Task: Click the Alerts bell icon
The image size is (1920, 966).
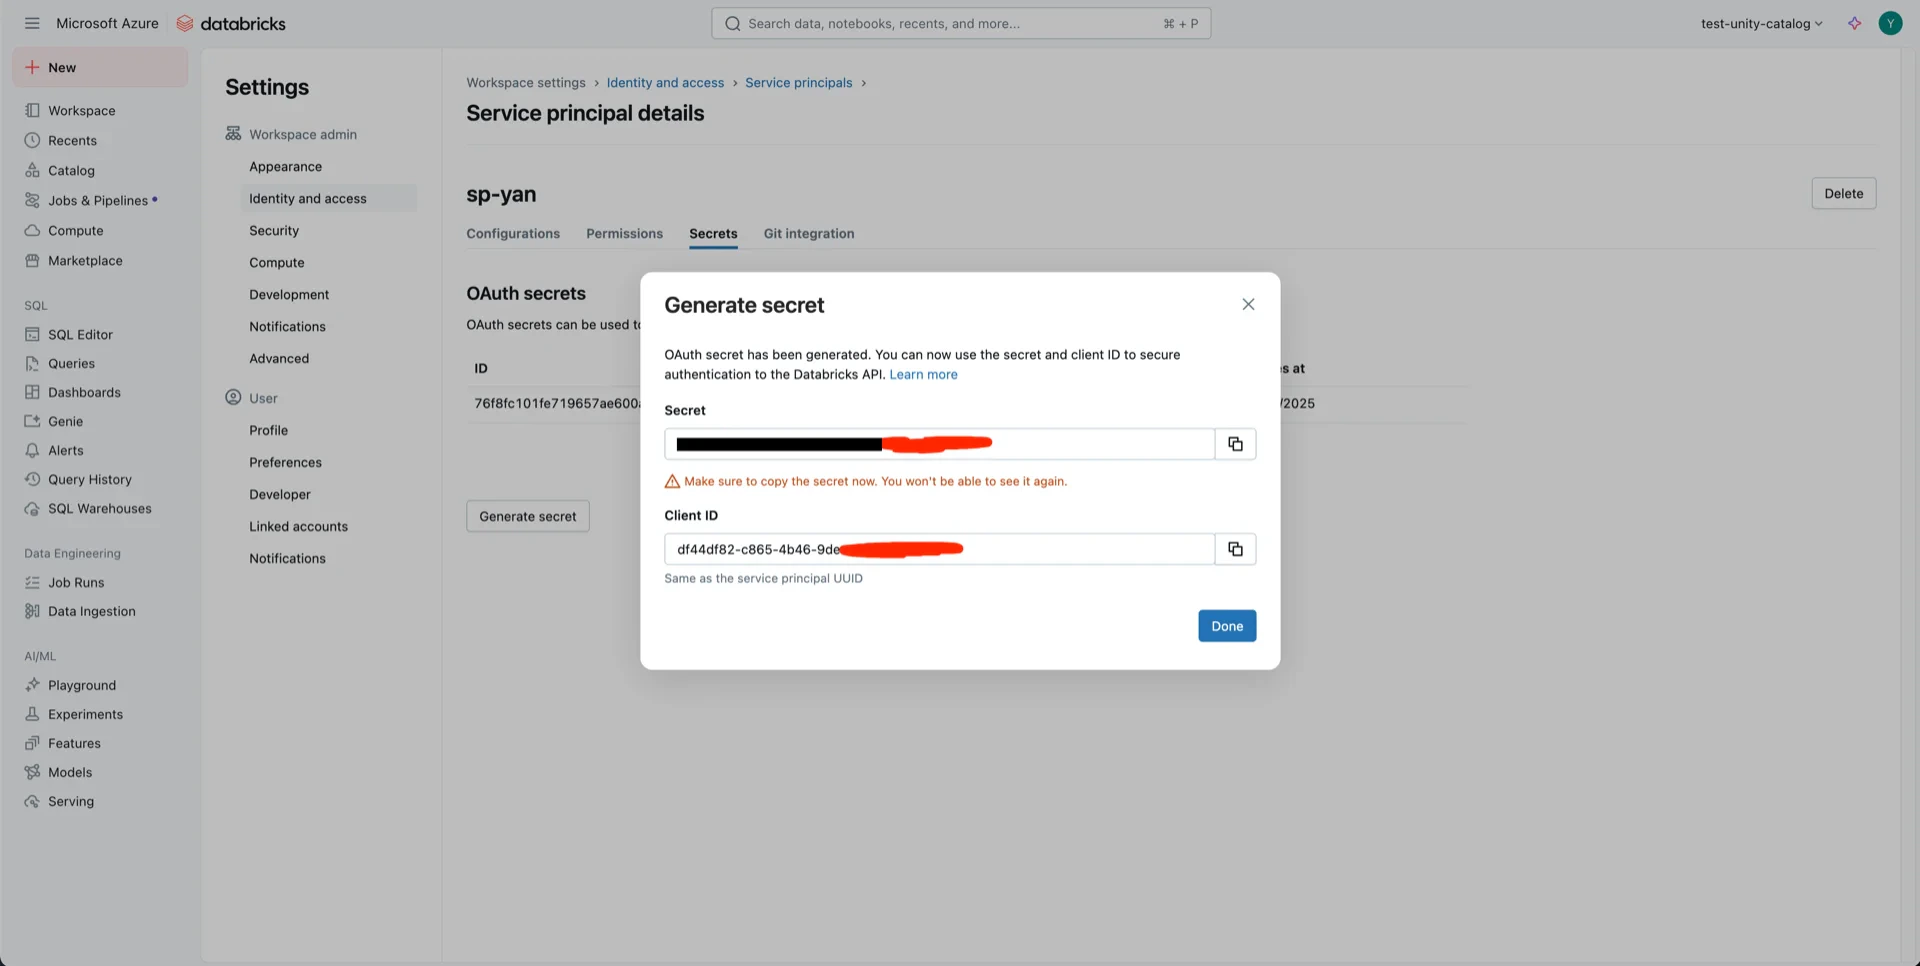Action: pos(32,450)
